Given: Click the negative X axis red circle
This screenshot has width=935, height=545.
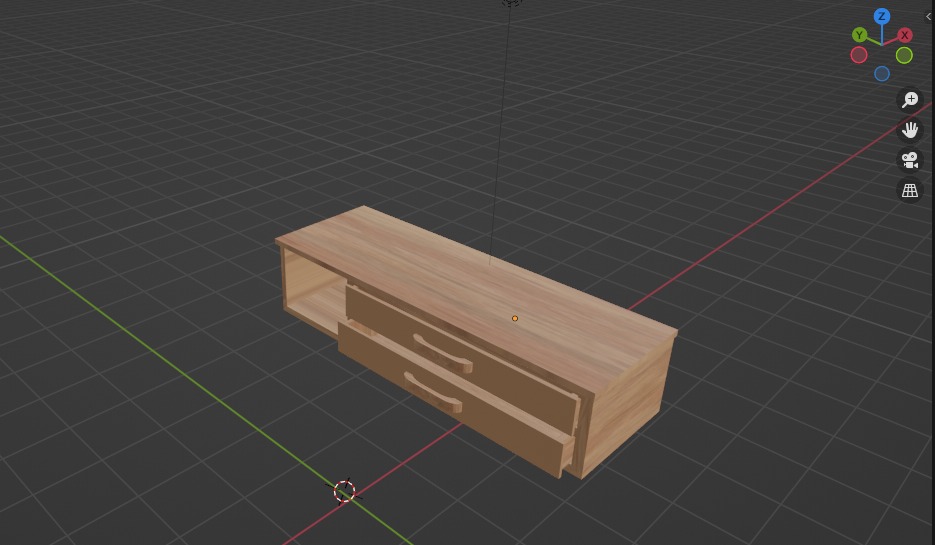Looking at the screenshot, I should 859,55.
